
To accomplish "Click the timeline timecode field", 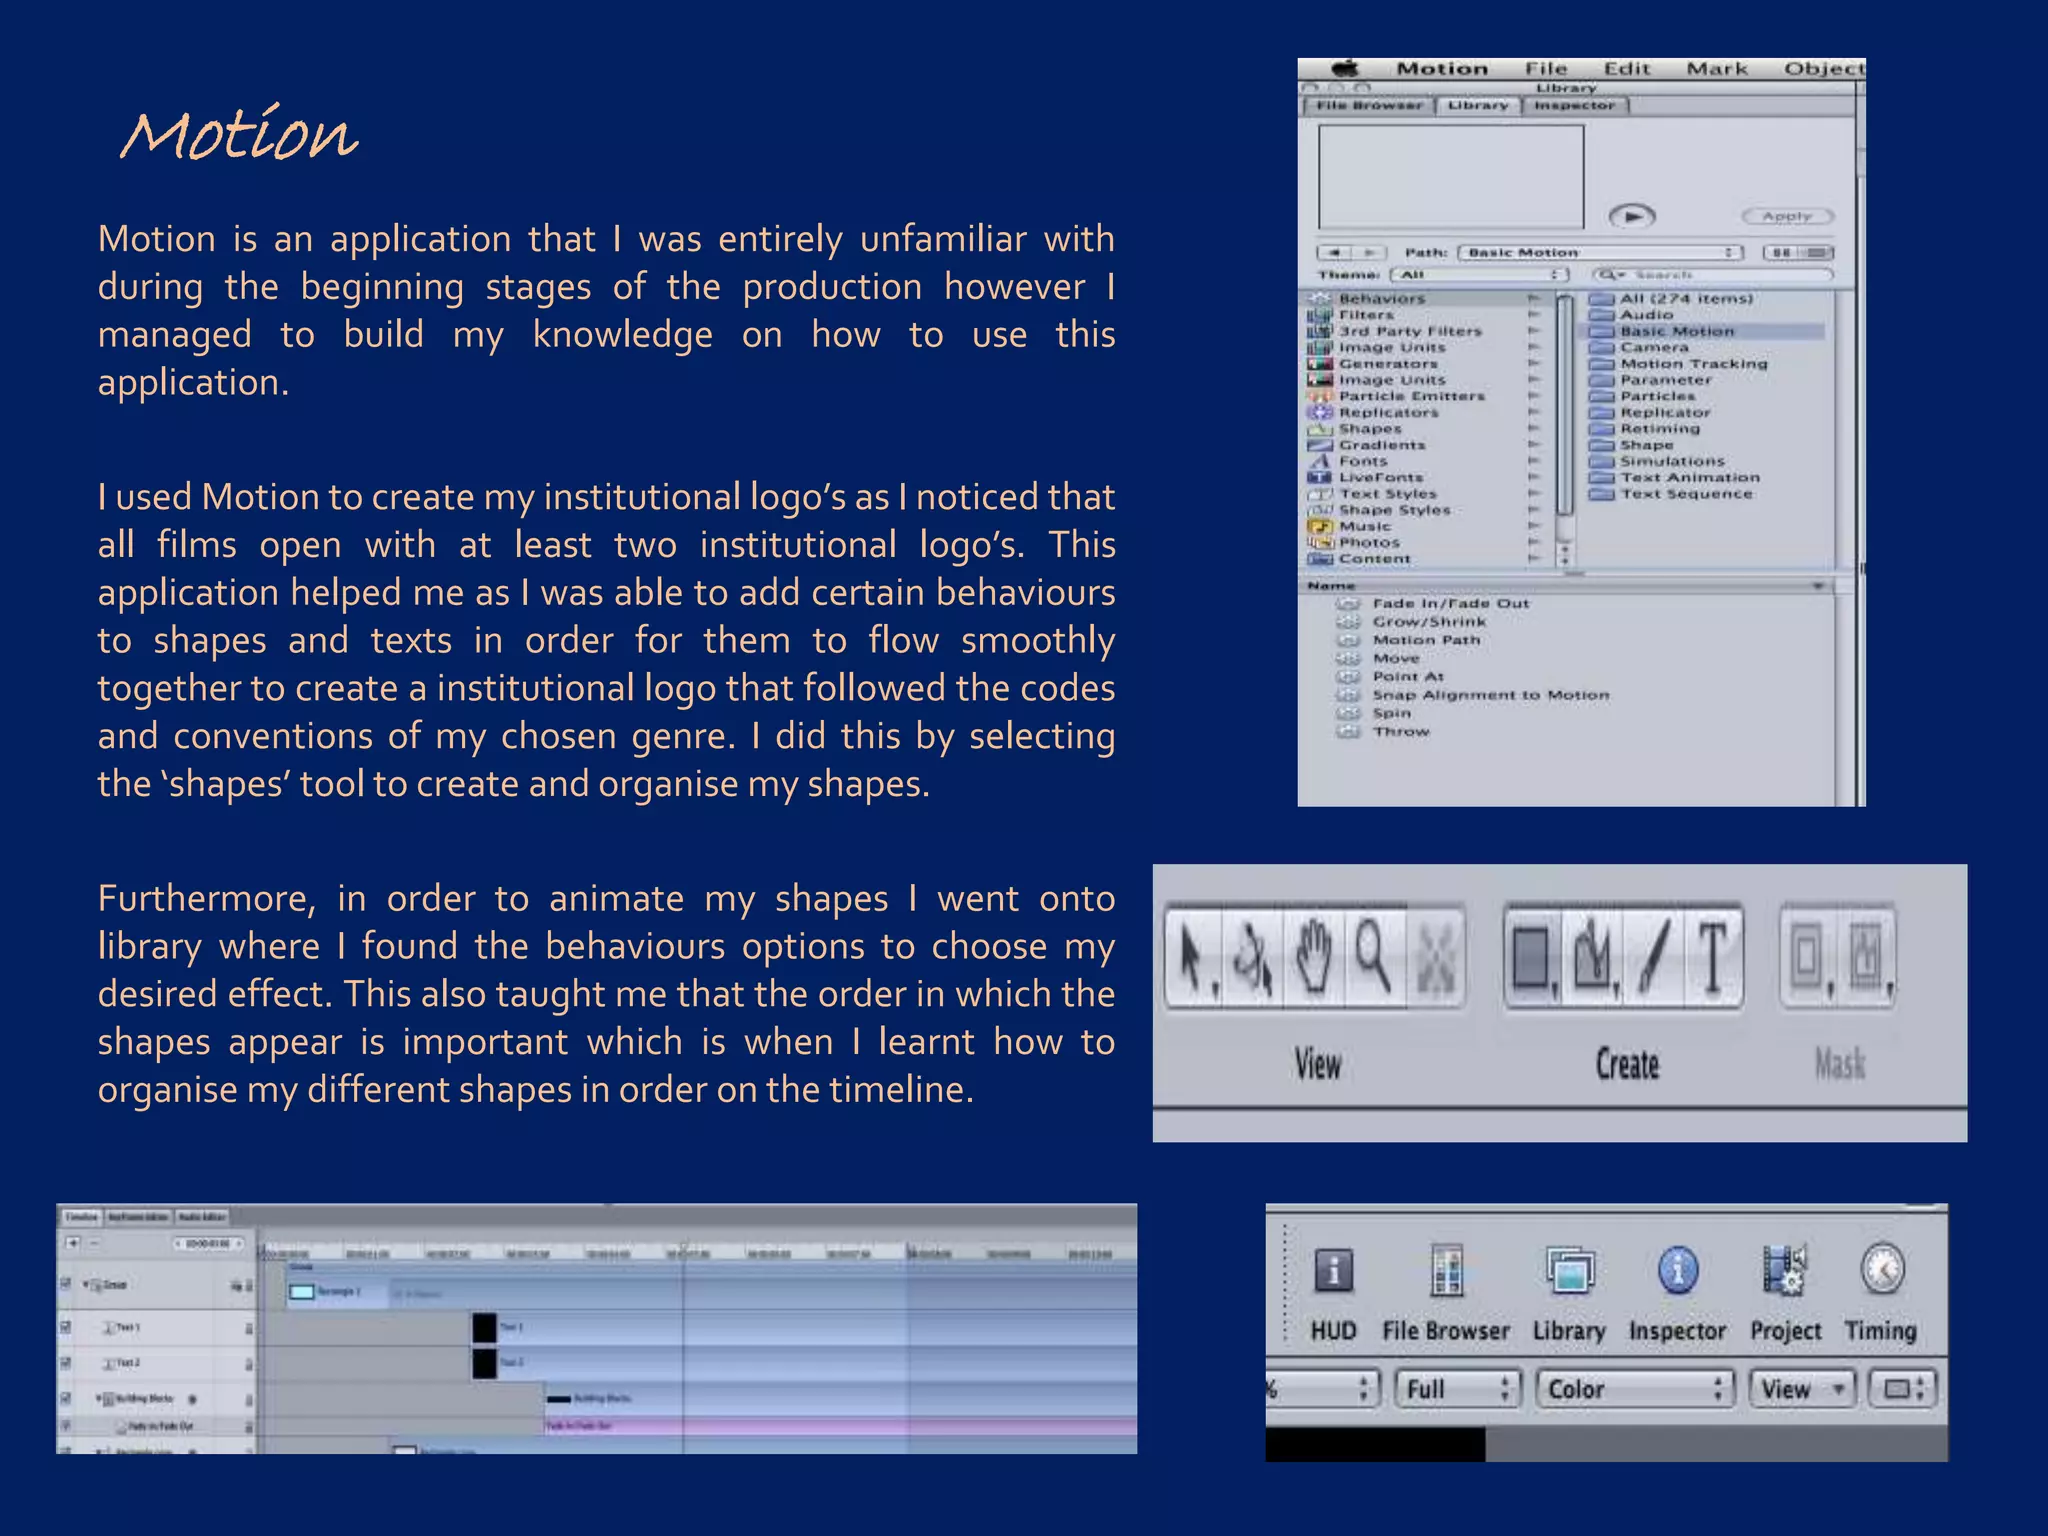I will pos(208,1243).
